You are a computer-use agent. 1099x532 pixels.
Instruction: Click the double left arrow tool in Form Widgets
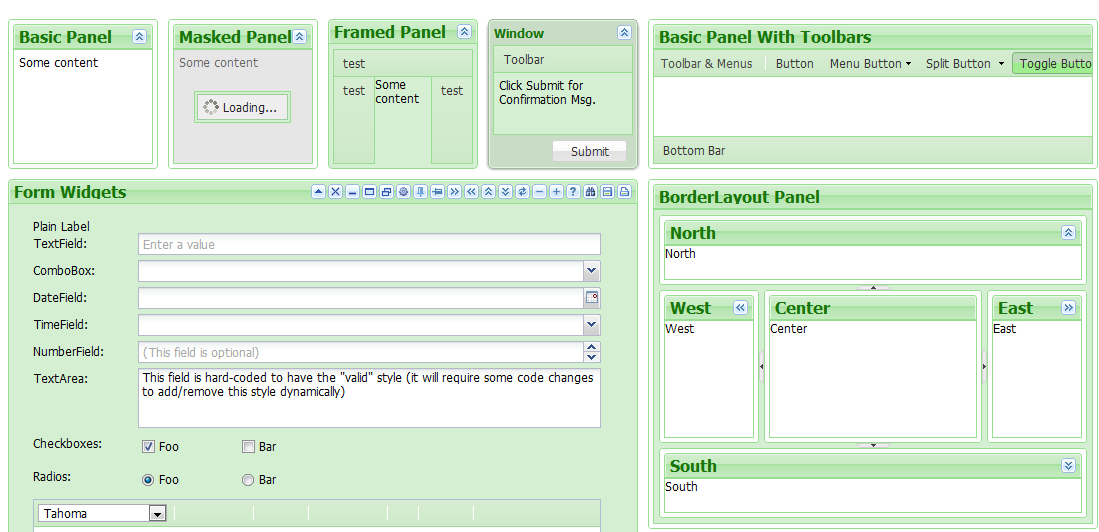[472, 191]
